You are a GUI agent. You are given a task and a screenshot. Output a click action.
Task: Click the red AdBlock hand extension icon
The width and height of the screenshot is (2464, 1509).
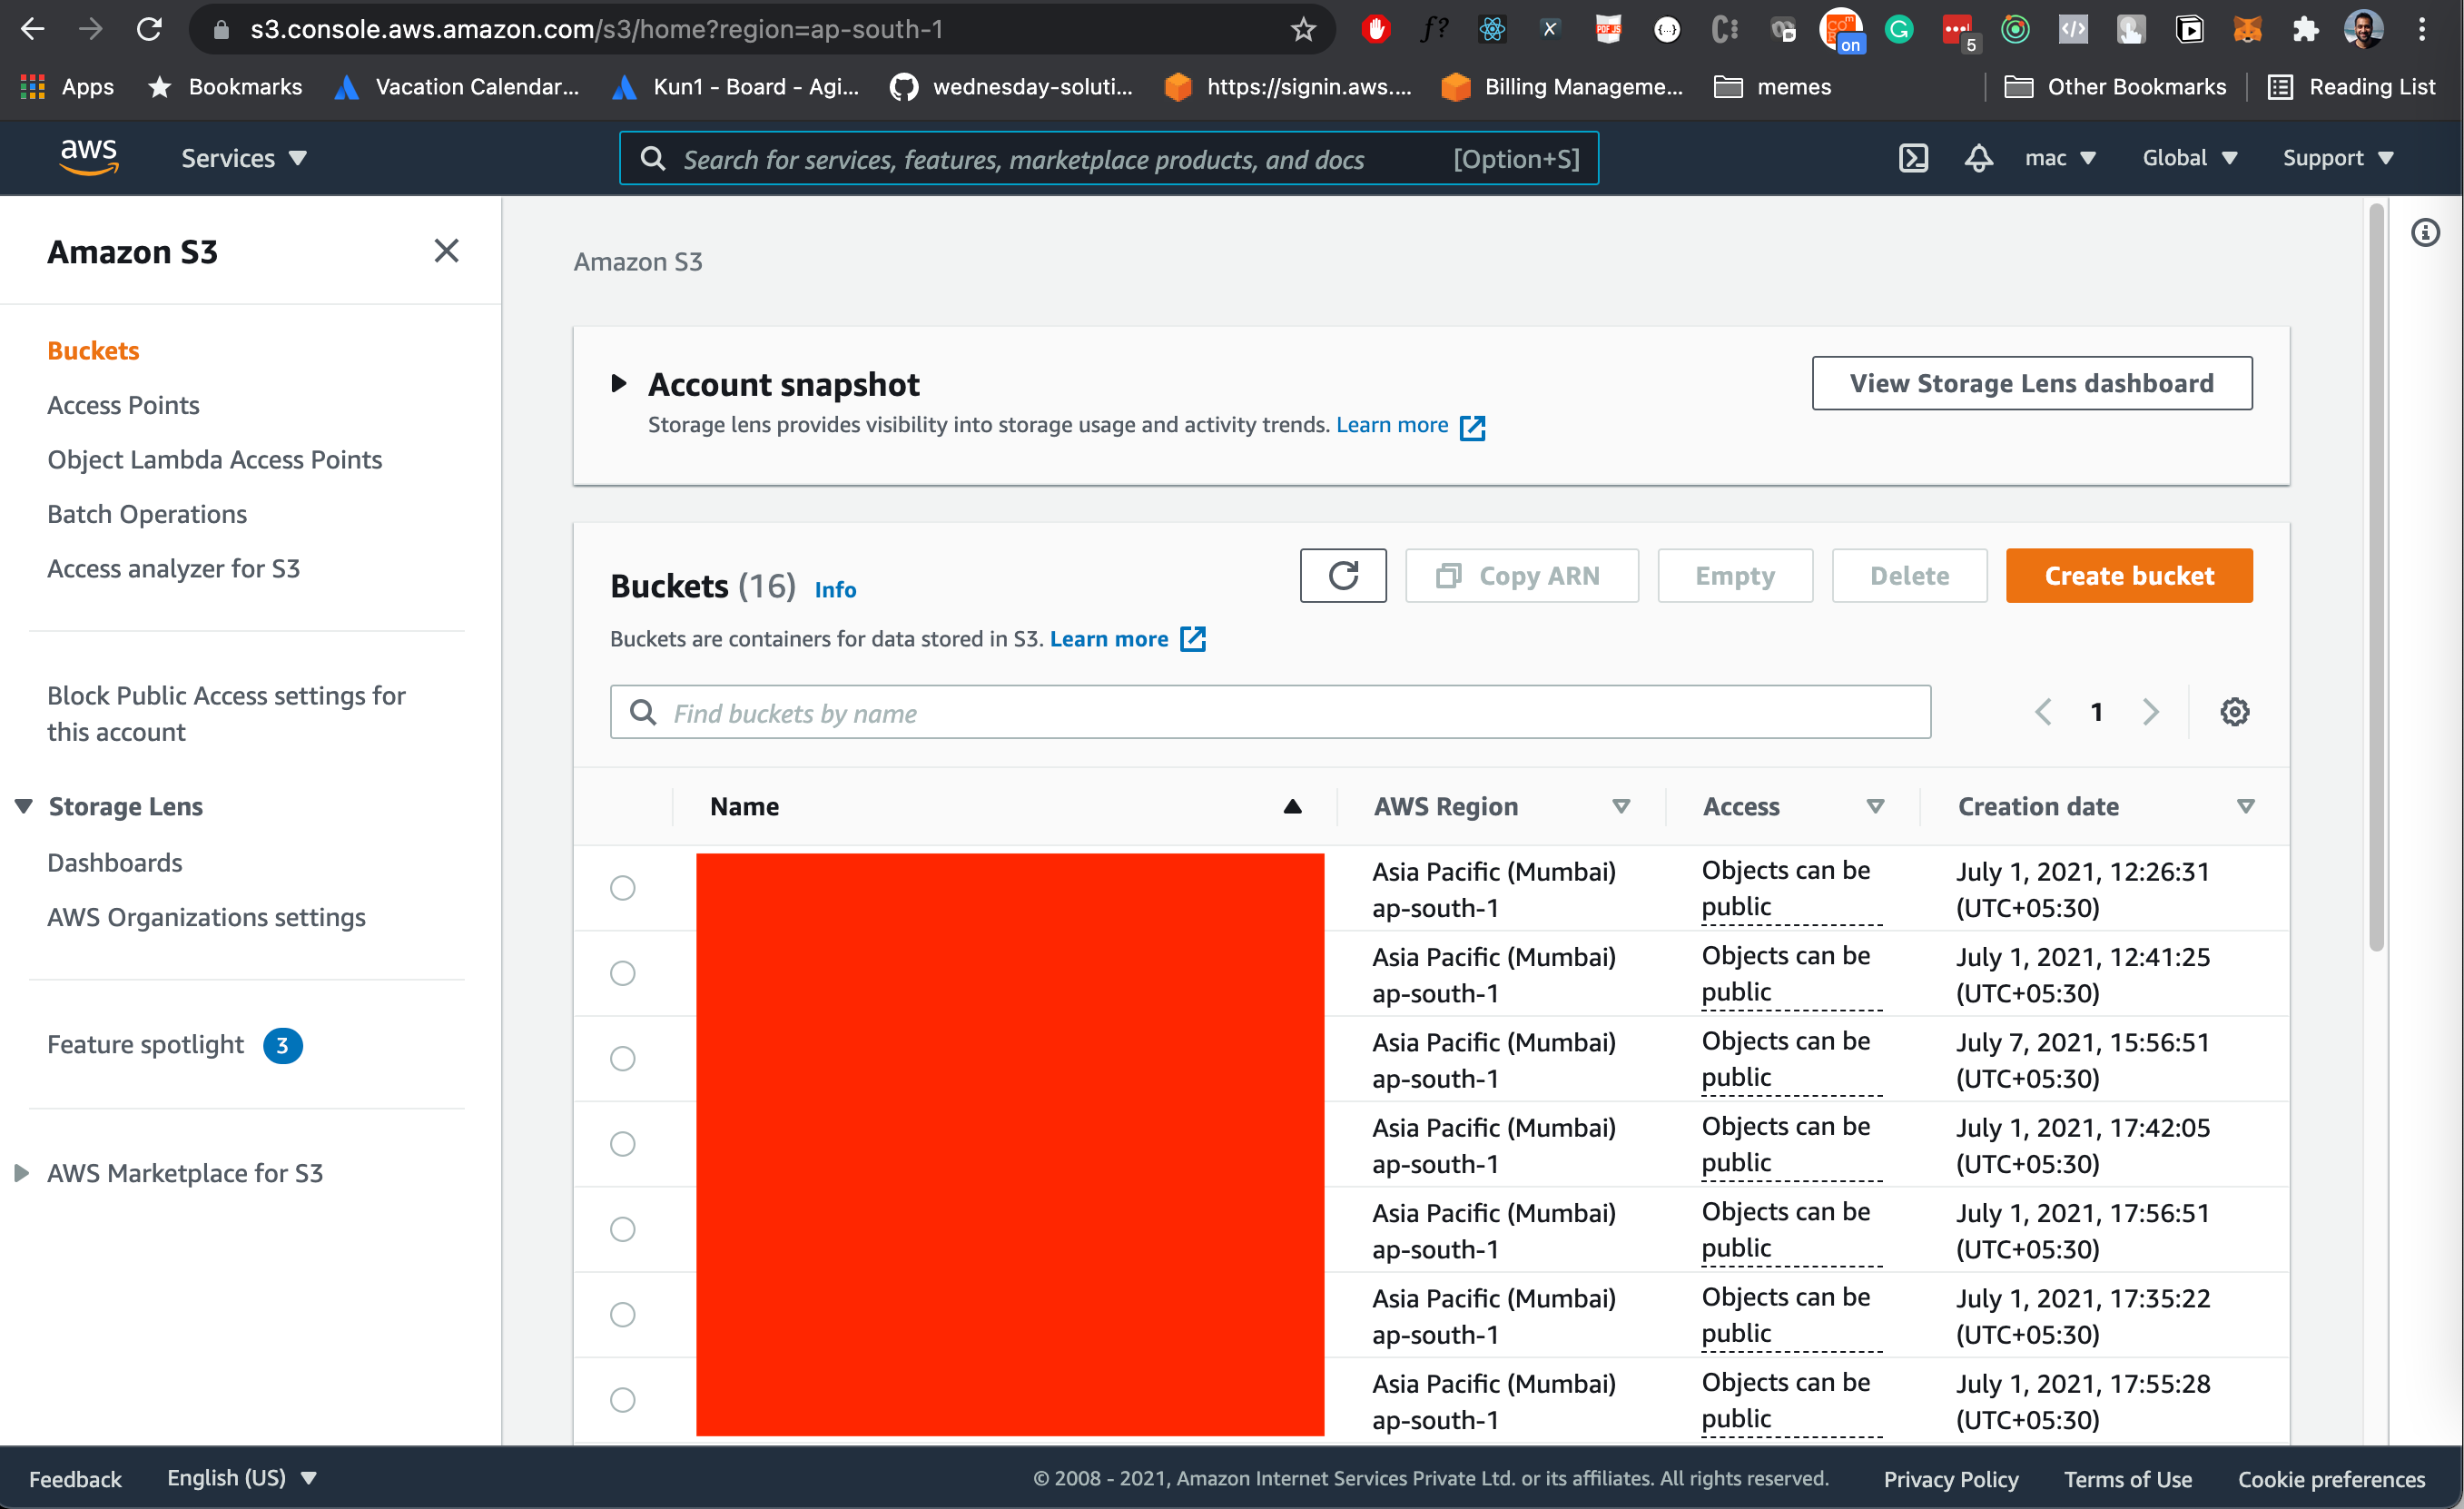pyautogui.click(x=1376, y=29)
